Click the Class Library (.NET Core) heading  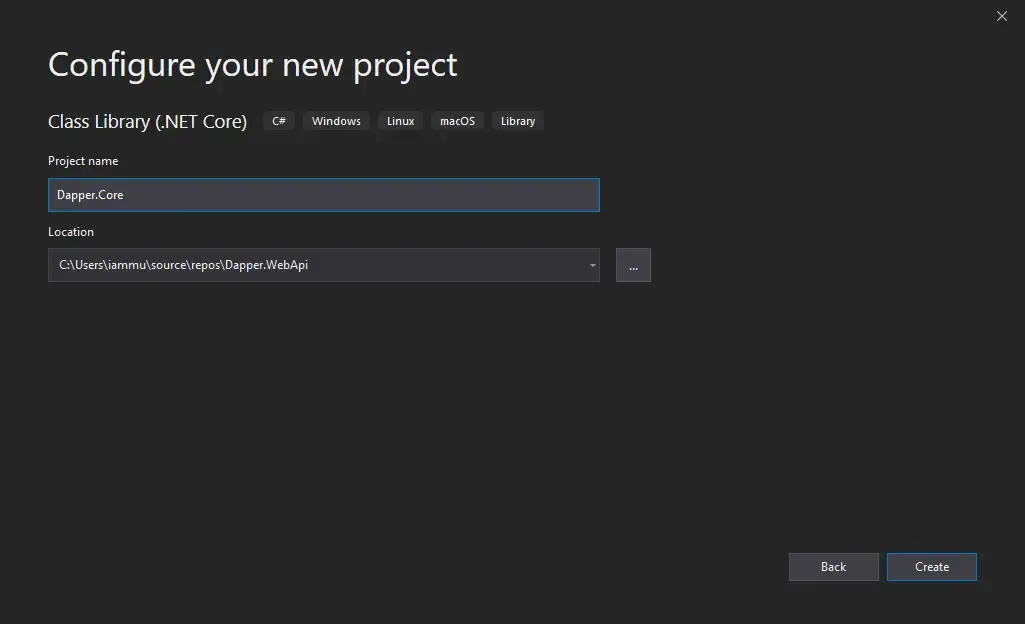coord(147,121)
